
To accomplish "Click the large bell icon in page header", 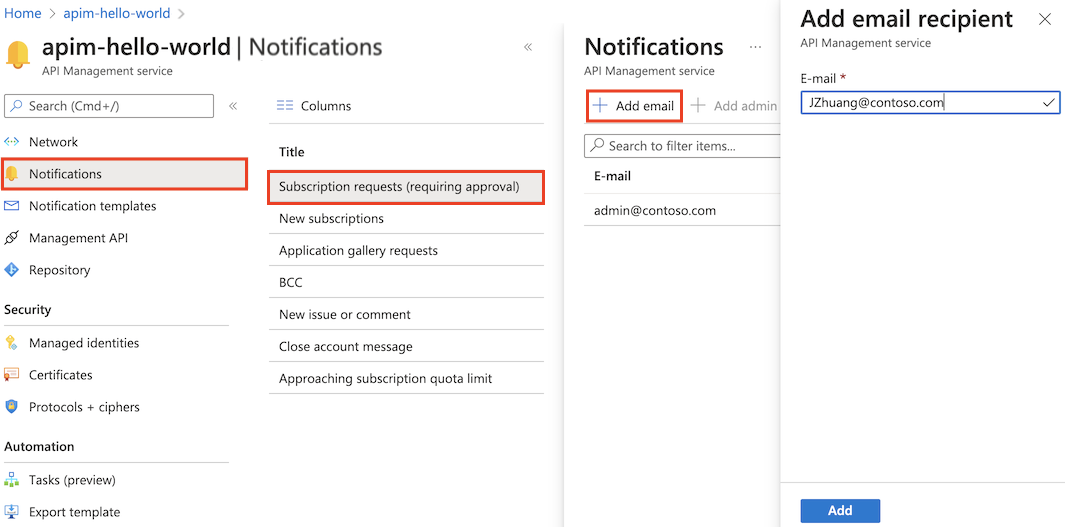I will [x=18, y=54].
